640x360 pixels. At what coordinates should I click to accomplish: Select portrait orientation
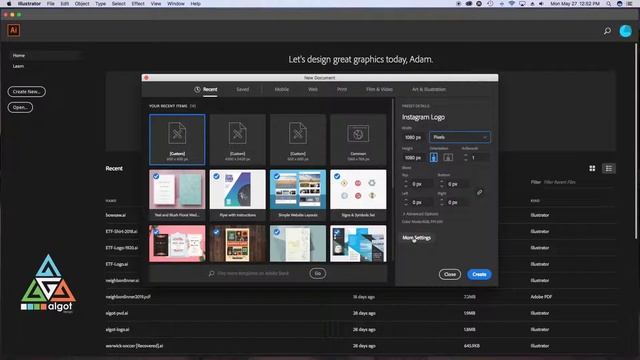(433, 158)
